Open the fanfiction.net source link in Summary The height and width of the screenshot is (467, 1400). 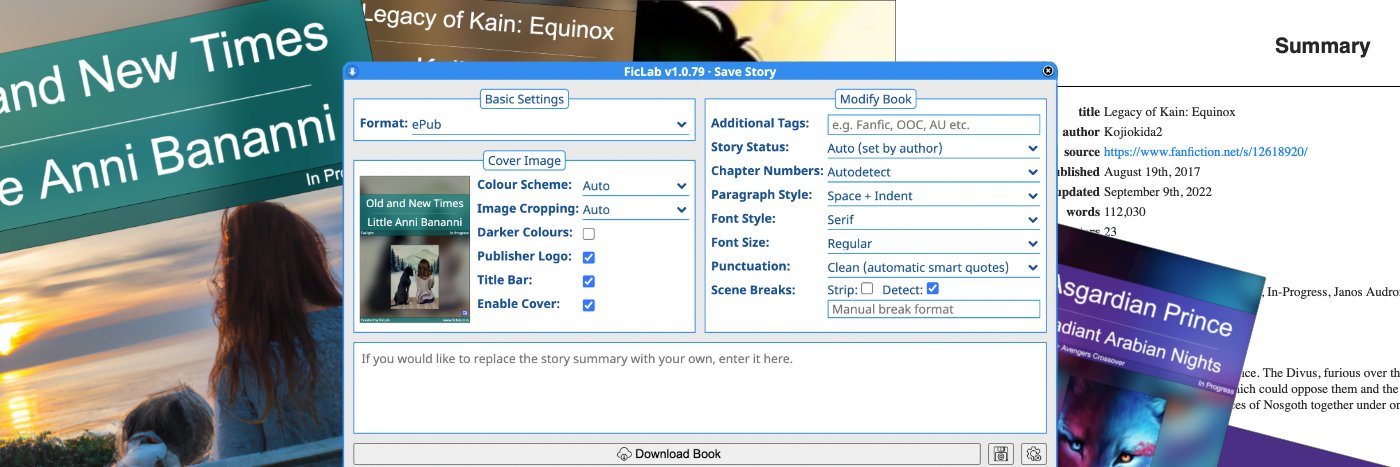pos(1205,152)
